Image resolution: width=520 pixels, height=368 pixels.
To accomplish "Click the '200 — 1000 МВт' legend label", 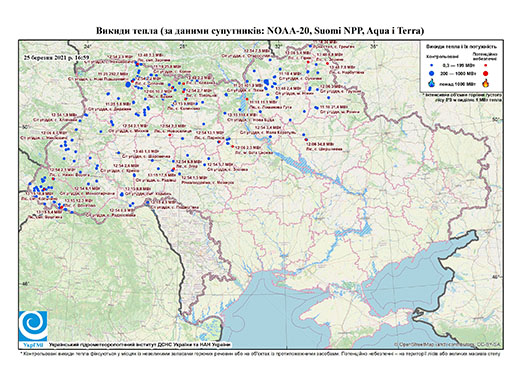I will click(459, 73).
